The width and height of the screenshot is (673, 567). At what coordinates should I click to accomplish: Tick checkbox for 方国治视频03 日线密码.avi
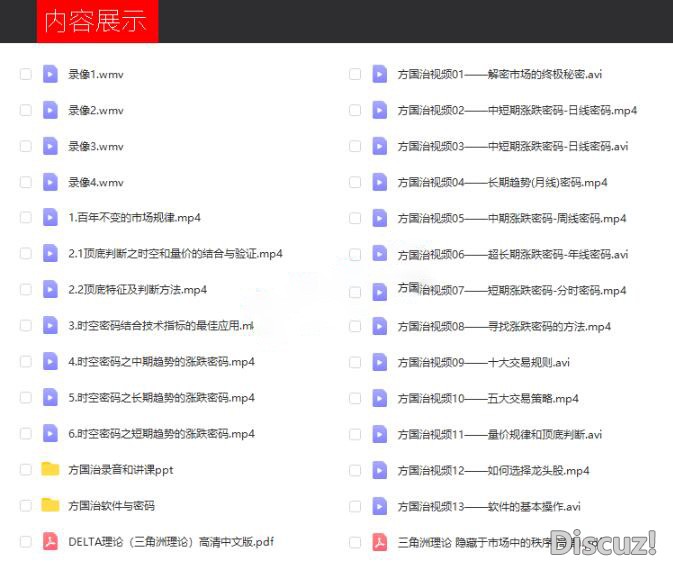tap(355, 146)
